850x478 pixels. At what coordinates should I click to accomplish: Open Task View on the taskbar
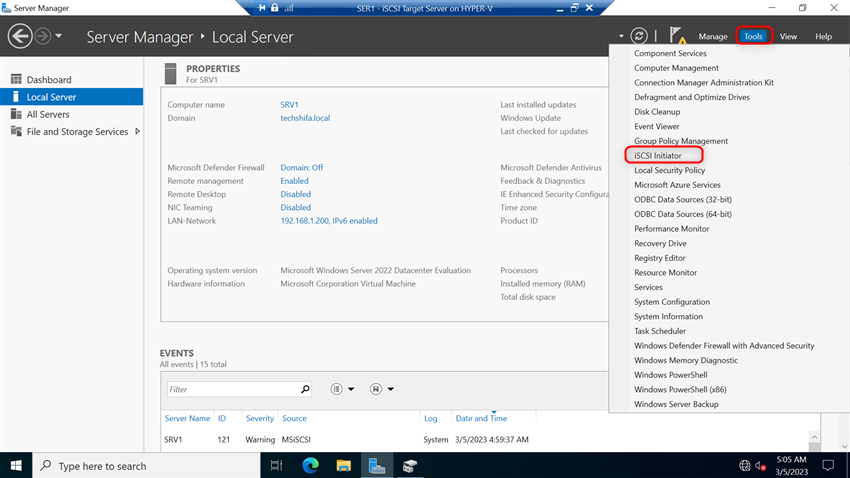point(276,466)
